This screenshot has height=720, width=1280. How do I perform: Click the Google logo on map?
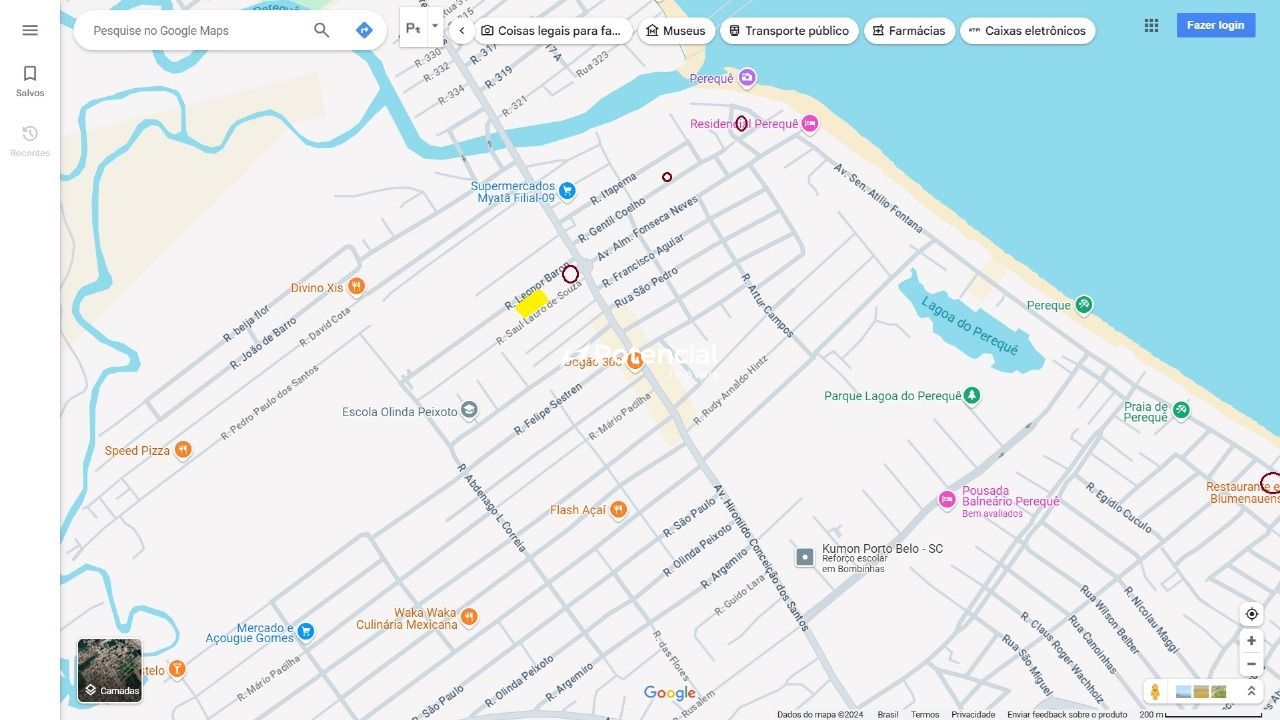click(x=670, y=693)
